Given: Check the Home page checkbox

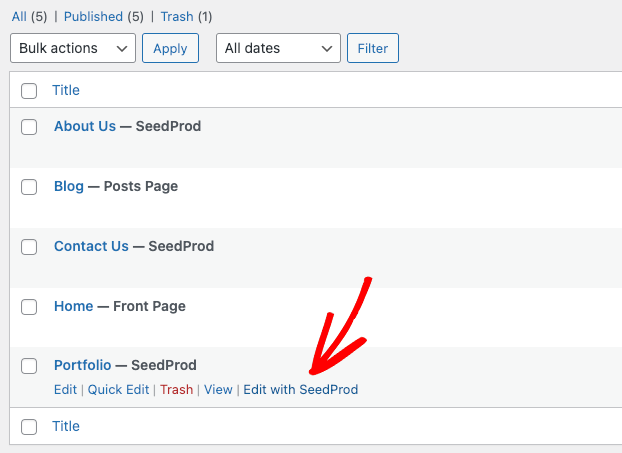Looking at the screenshot, I should point(29,307).
